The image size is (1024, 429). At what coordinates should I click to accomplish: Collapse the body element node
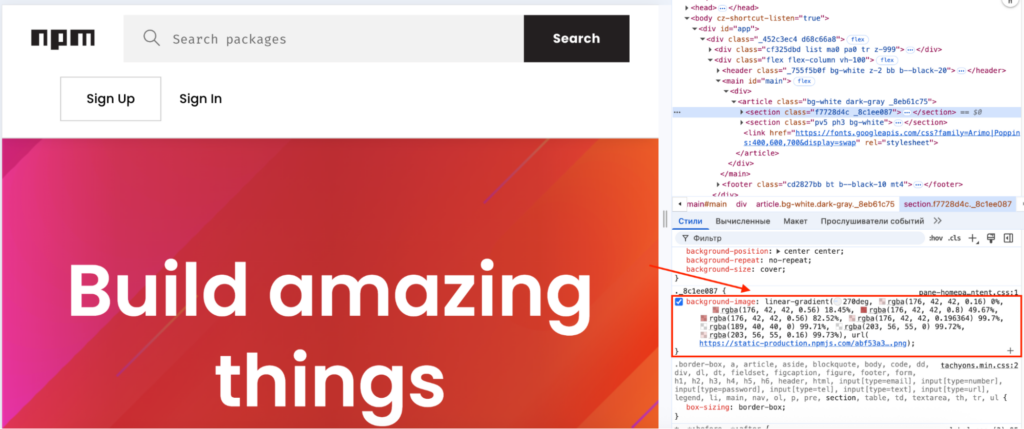click(686, 18)
